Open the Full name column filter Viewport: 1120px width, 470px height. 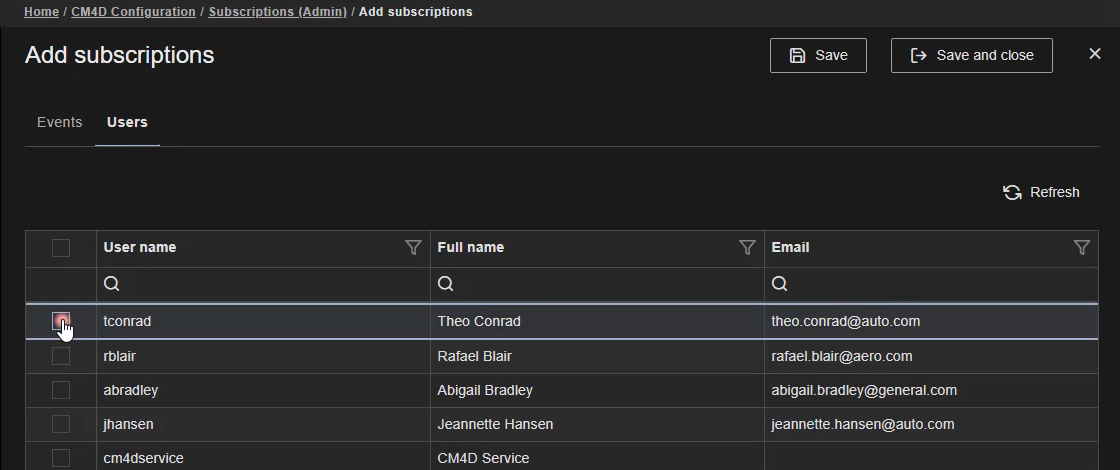[x=747, y=248]
